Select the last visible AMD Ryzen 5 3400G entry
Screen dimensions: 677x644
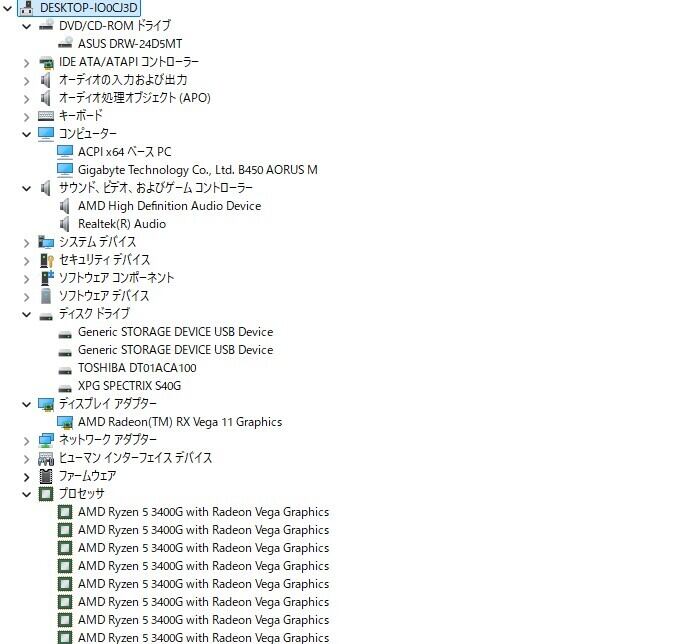(203, 638)
